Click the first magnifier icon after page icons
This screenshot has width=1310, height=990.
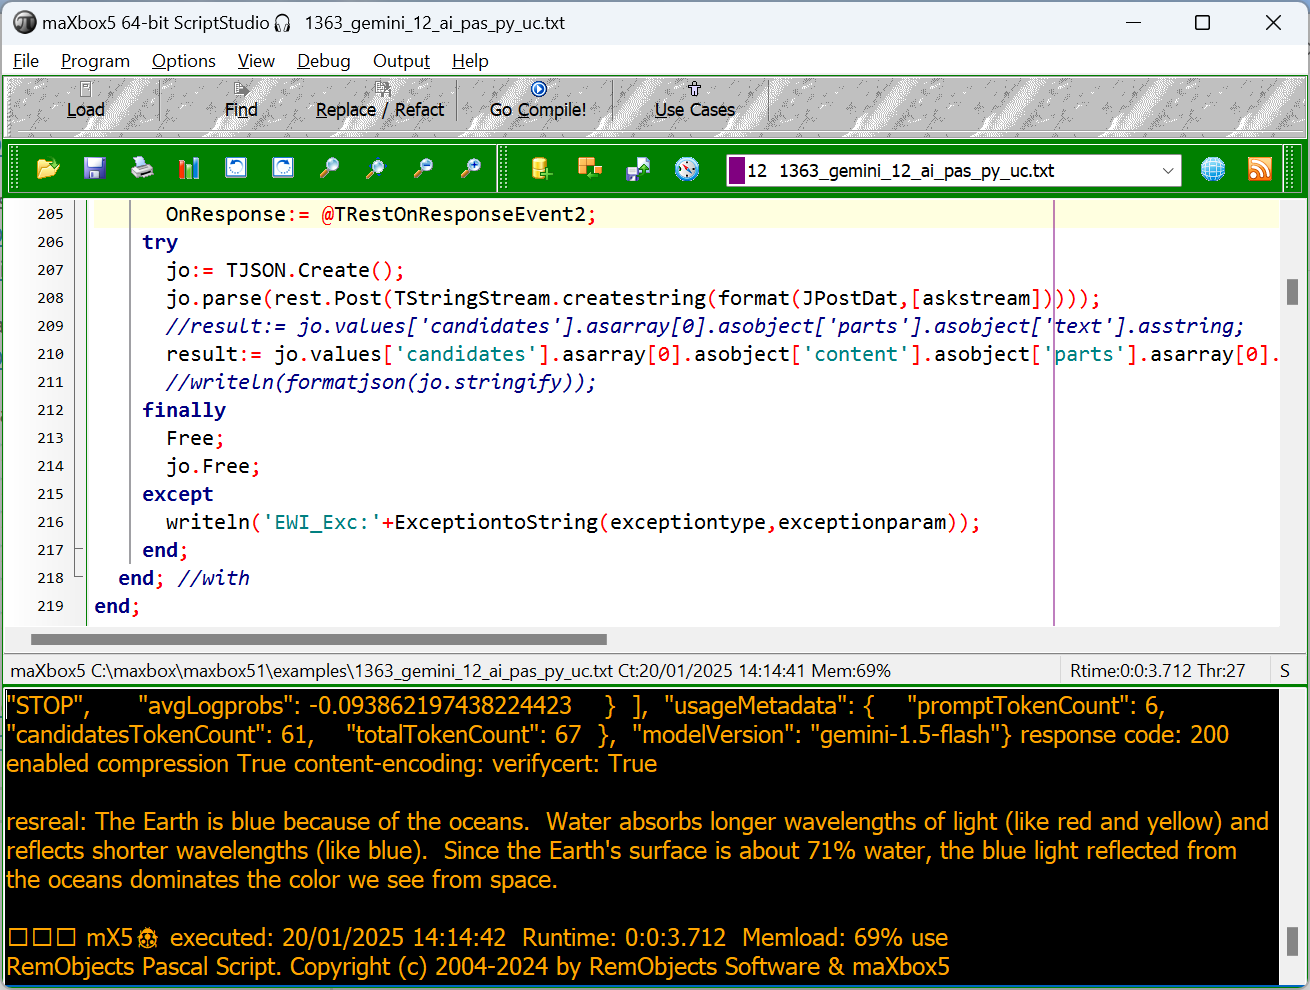click(x=329, y=169)
